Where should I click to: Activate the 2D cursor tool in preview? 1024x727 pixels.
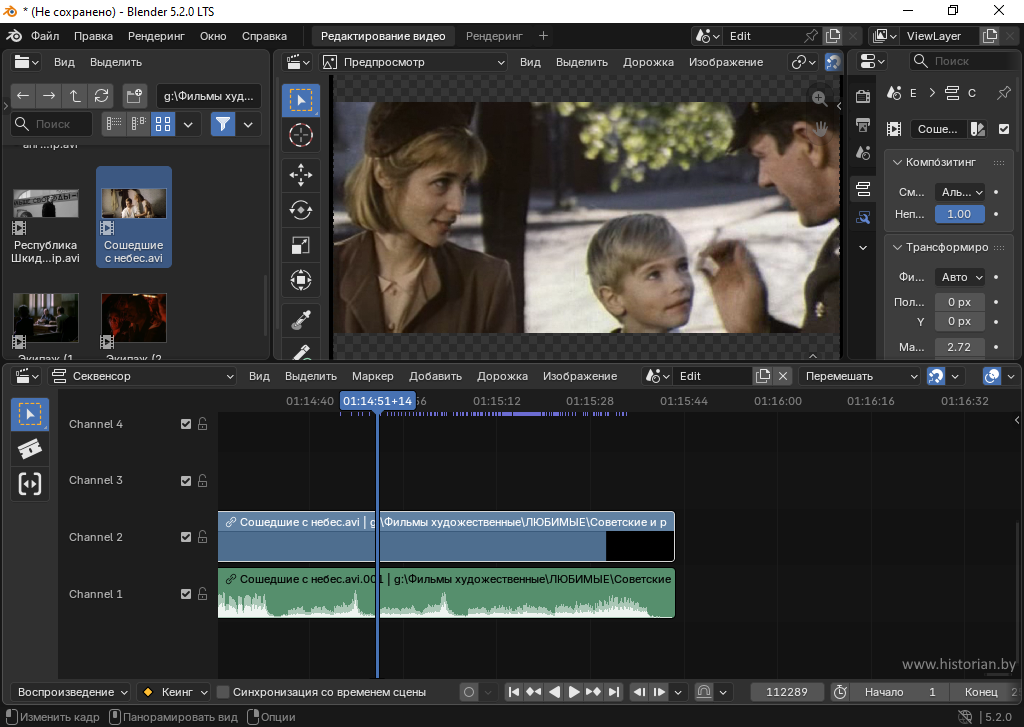300,135
